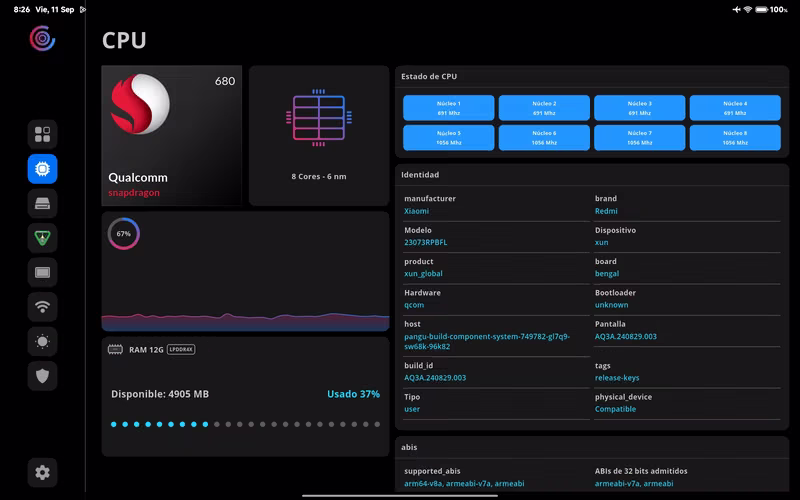The height and width of the screenshot is (500, 800).
Task: Click the 8:26 clock in status bar
Action: point(21,9)
